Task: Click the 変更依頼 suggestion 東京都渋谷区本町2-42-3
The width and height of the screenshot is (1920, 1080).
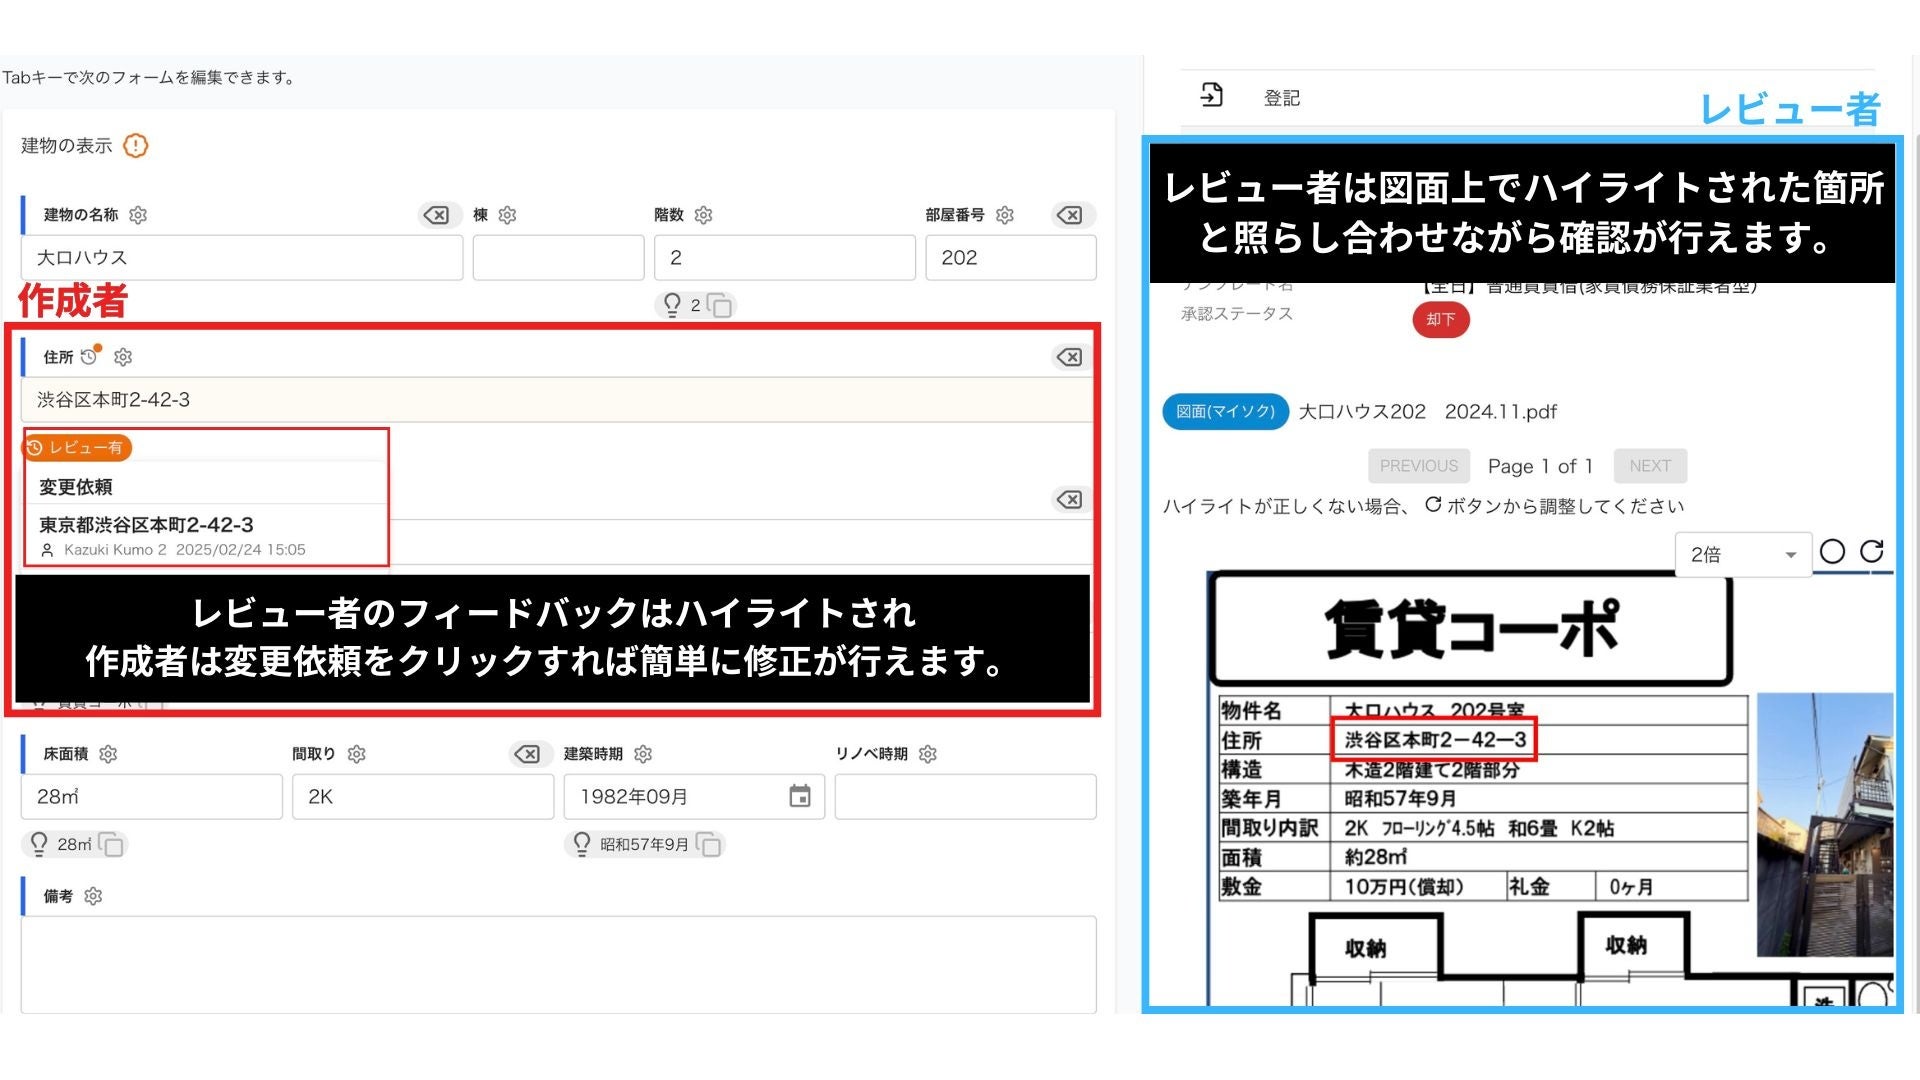Action: [x=146, y=525]
